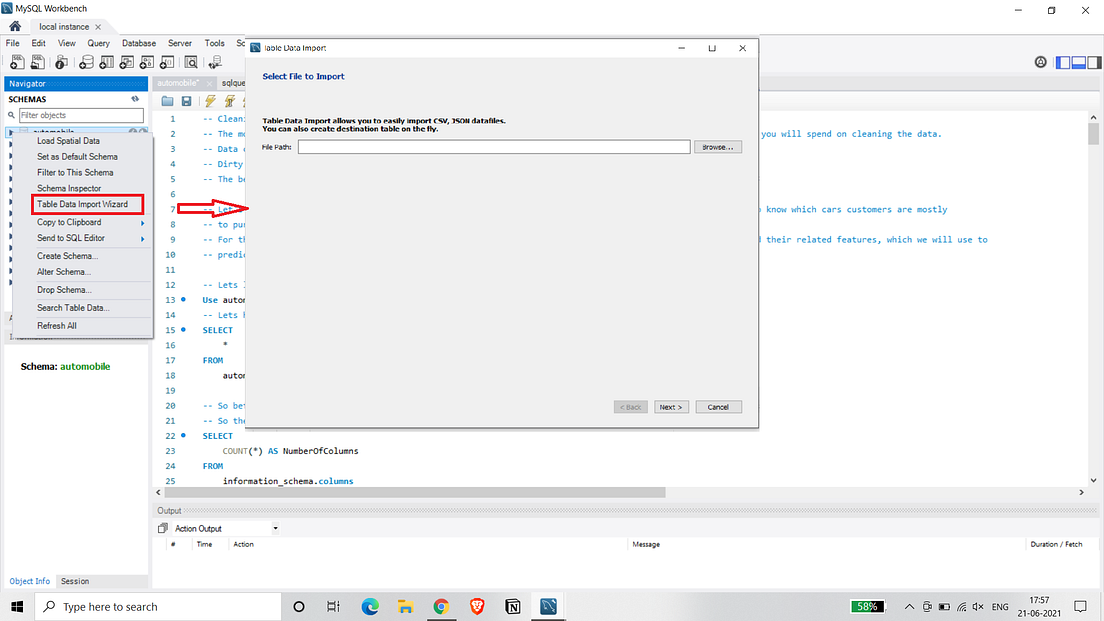Screen dimensions: 1104x621
Task: Expand the Send to SQL Editor submenu
Action: click(x=68, y=238)
